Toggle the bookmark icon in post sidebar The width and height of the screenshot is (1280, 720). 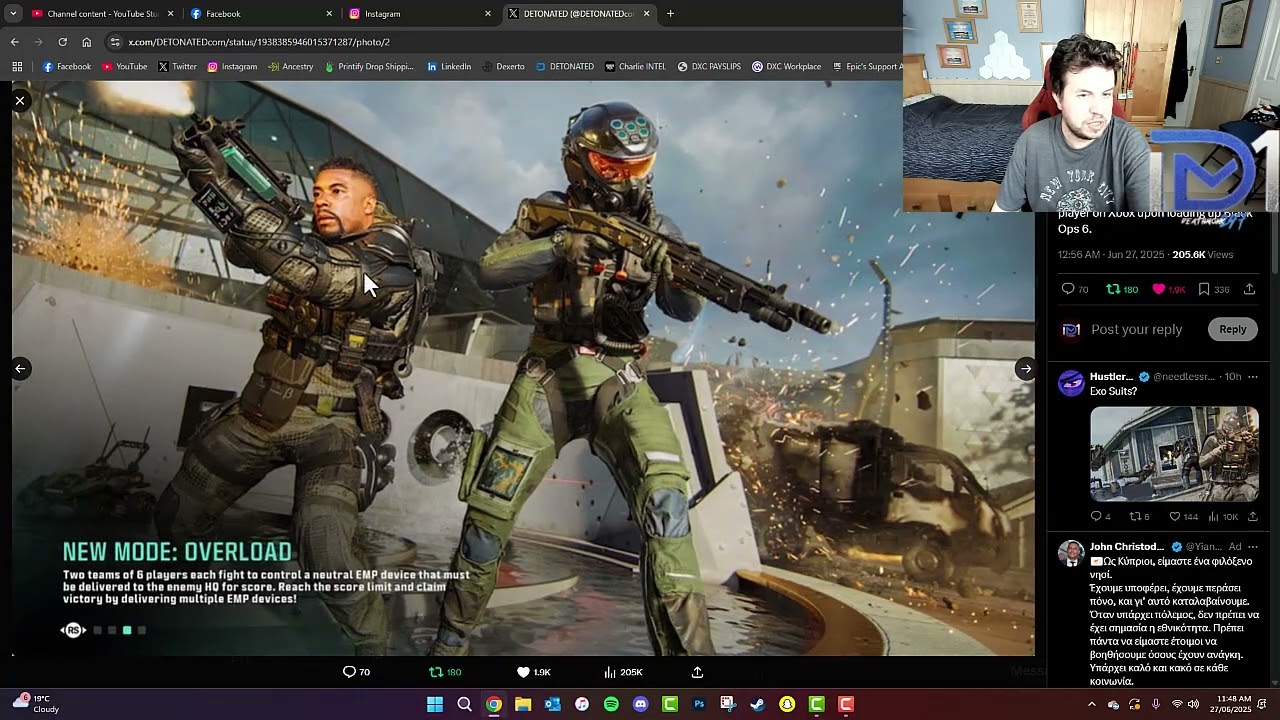point(1204,289)
